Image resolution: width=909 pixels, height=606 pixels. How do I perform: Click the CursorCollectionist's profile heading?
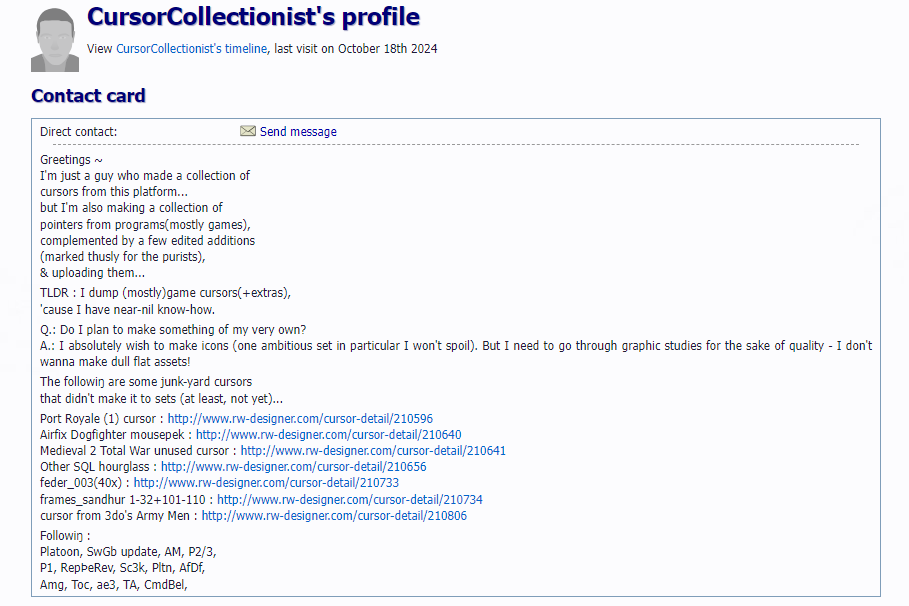click(x=253, y=17)
